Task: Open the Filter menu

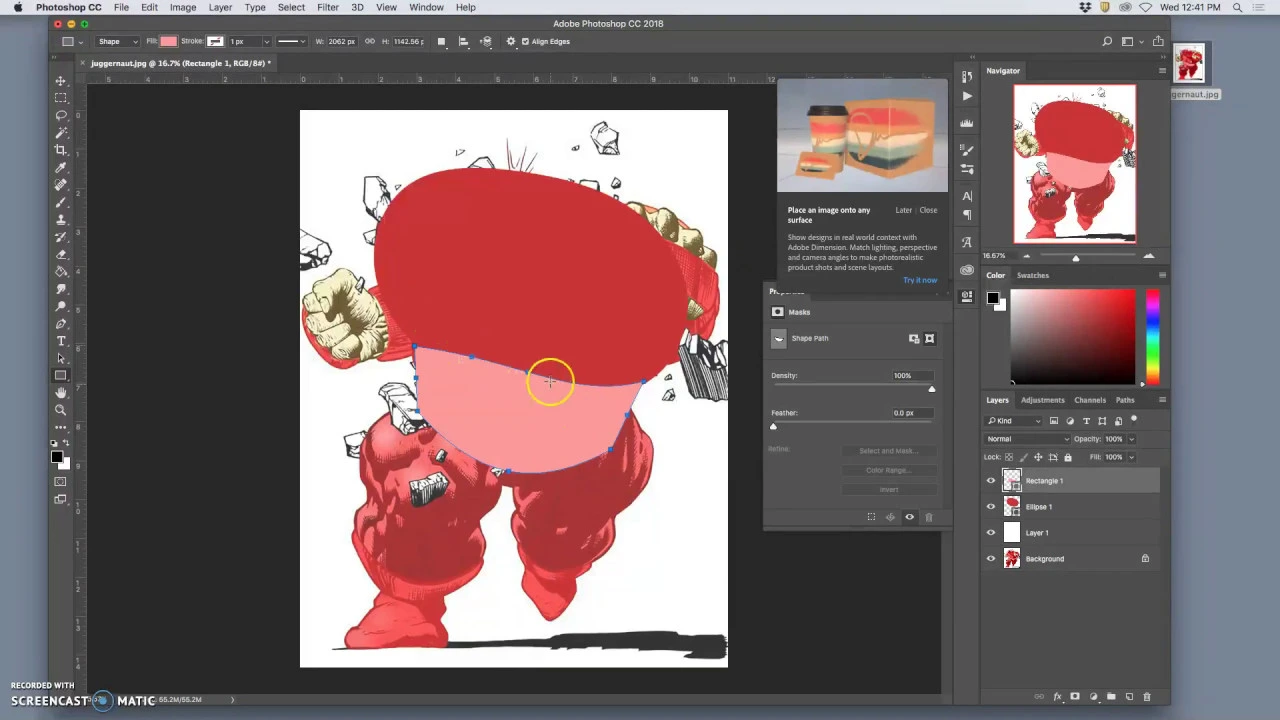Action: 328,7
